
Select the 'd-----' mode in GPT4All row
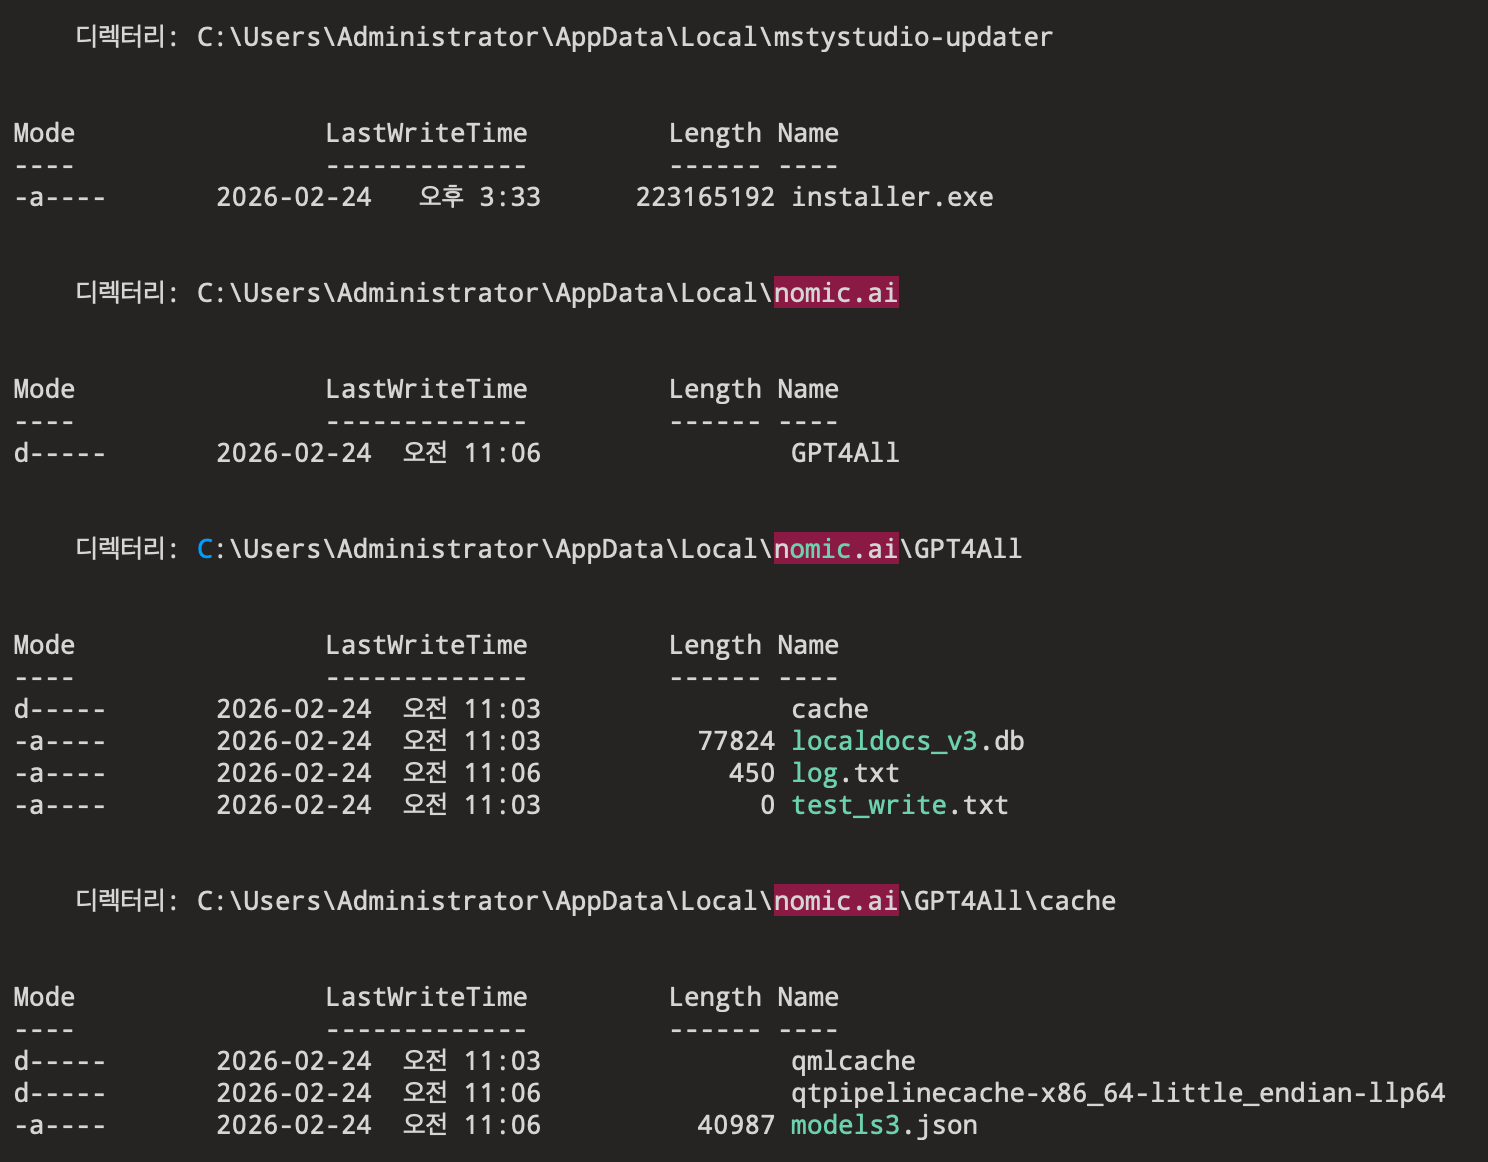[x=60, y=453]
